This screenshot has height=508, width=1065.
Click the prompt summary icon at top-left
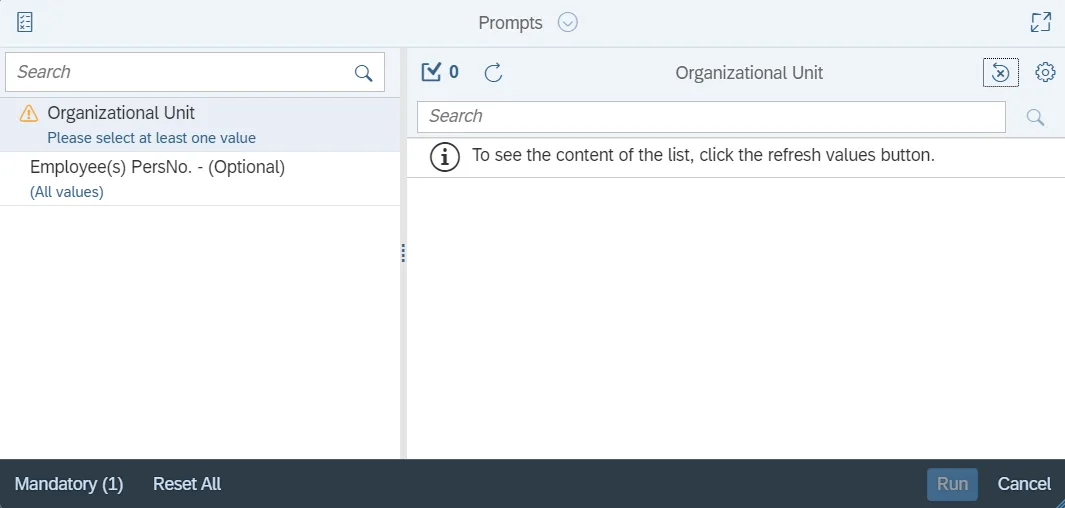pos(25,22)
